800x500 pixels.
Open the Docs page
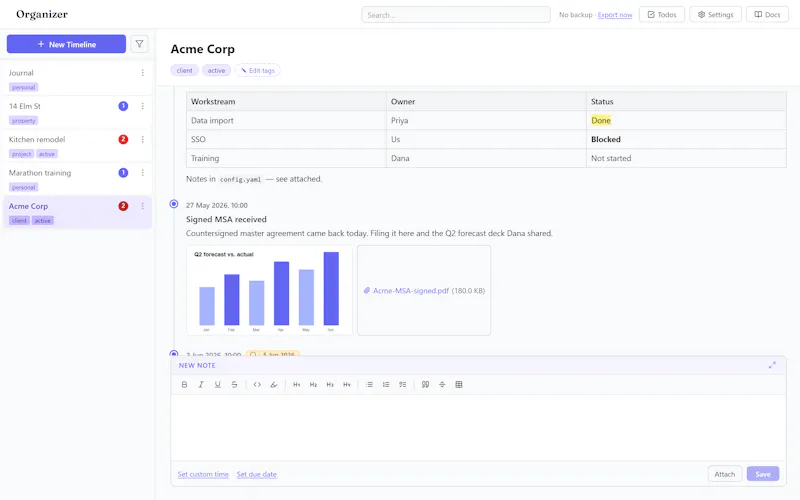click(767, 15)
